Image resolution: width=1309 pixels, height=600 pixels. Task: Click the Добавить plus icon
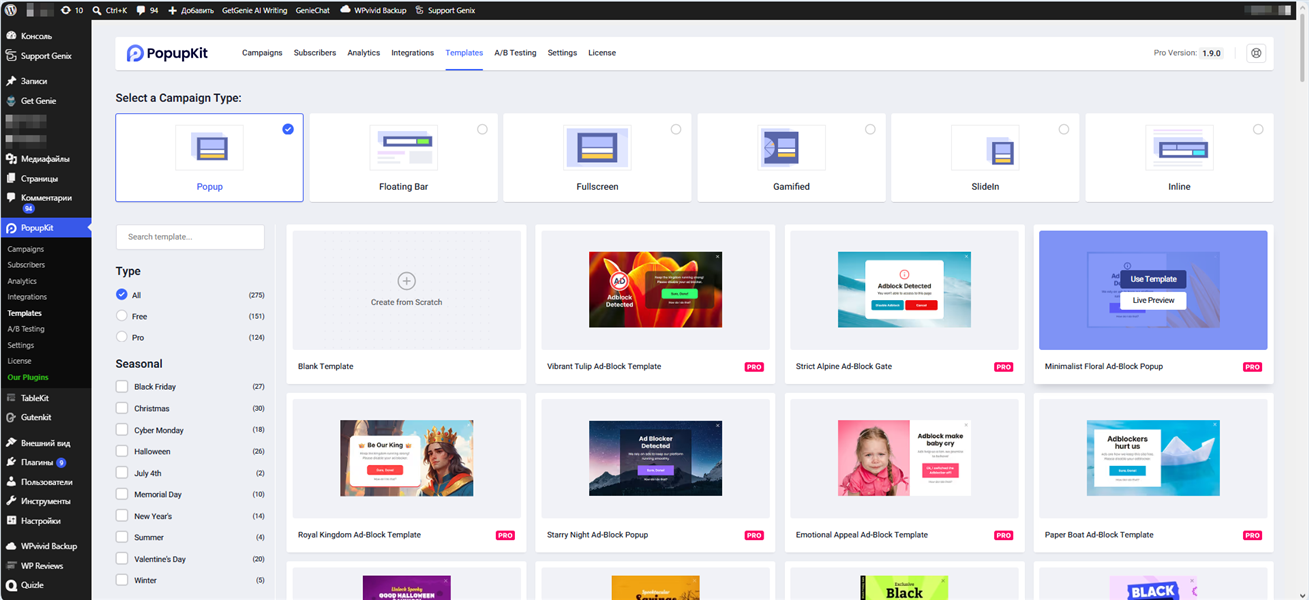click(x=172, y=10)
